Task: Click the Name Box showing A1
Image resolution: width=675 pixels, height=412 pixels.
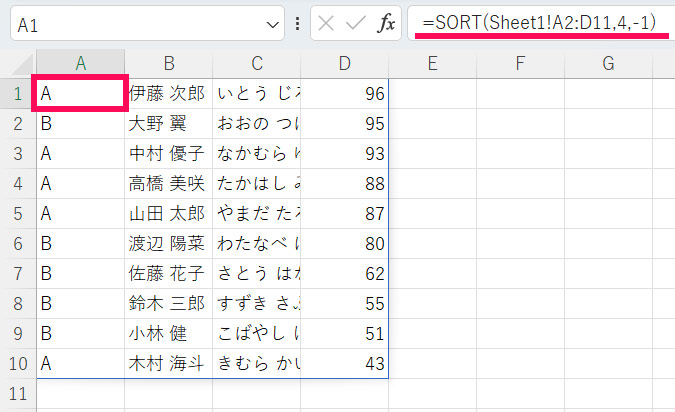Action: (x=147, y=24)
